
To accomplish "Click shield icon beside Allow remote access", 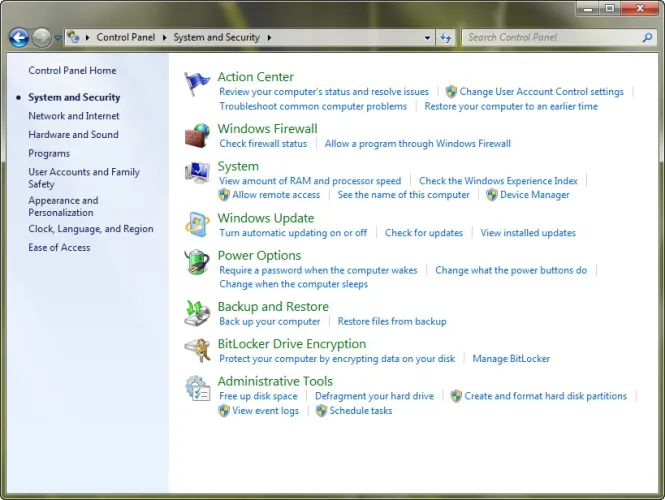I will pos(224,195).
